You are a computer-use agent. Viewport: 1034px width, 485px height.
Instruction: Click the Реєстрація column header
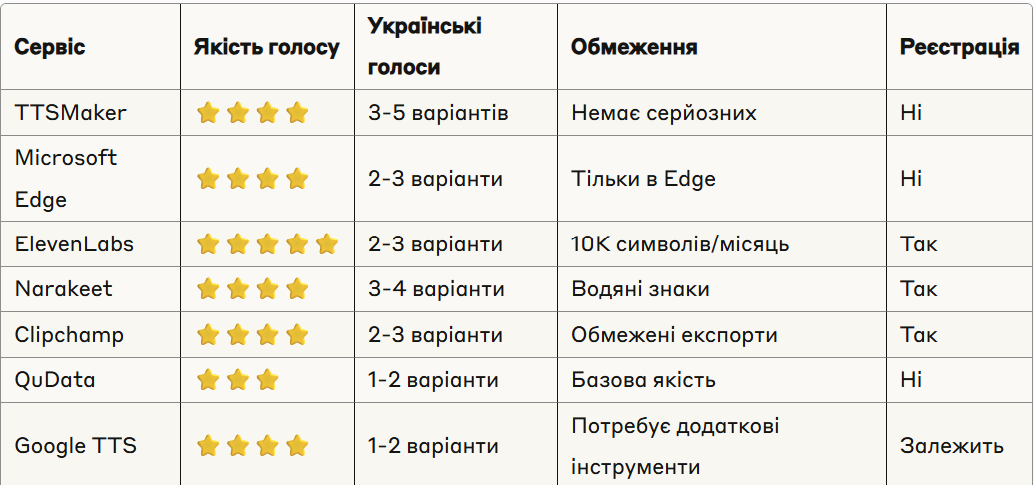[x=959, y=47]
